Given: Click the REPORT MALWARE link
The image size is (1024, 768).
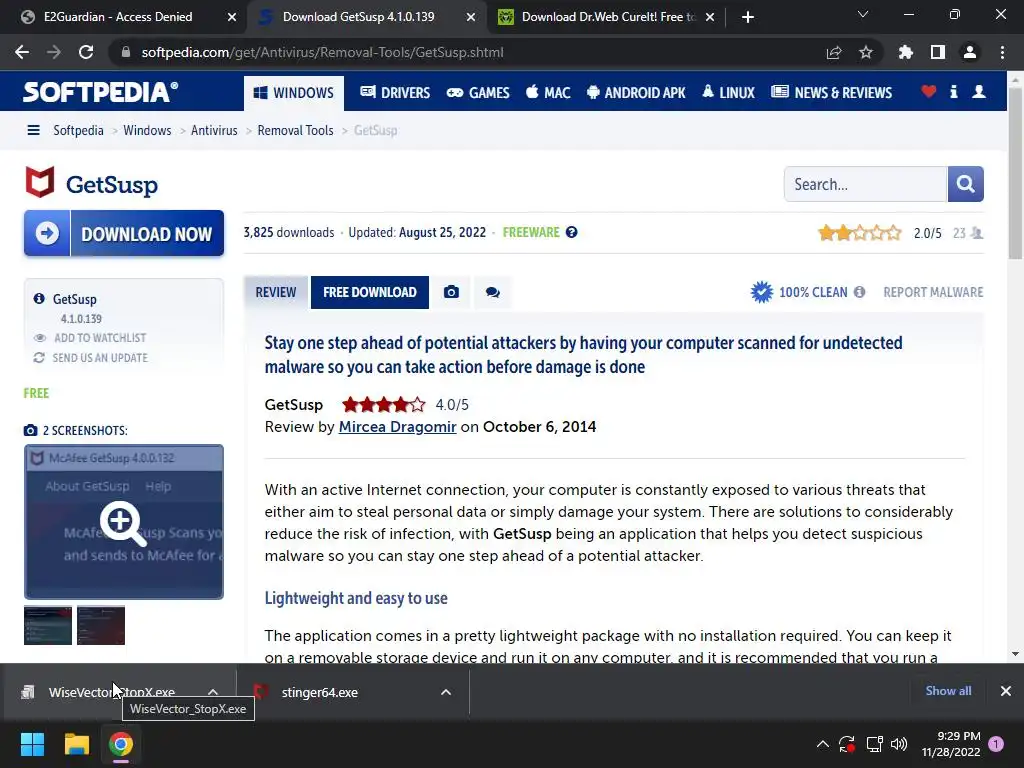Looking at the screenshot, I should tap(933, 292).
